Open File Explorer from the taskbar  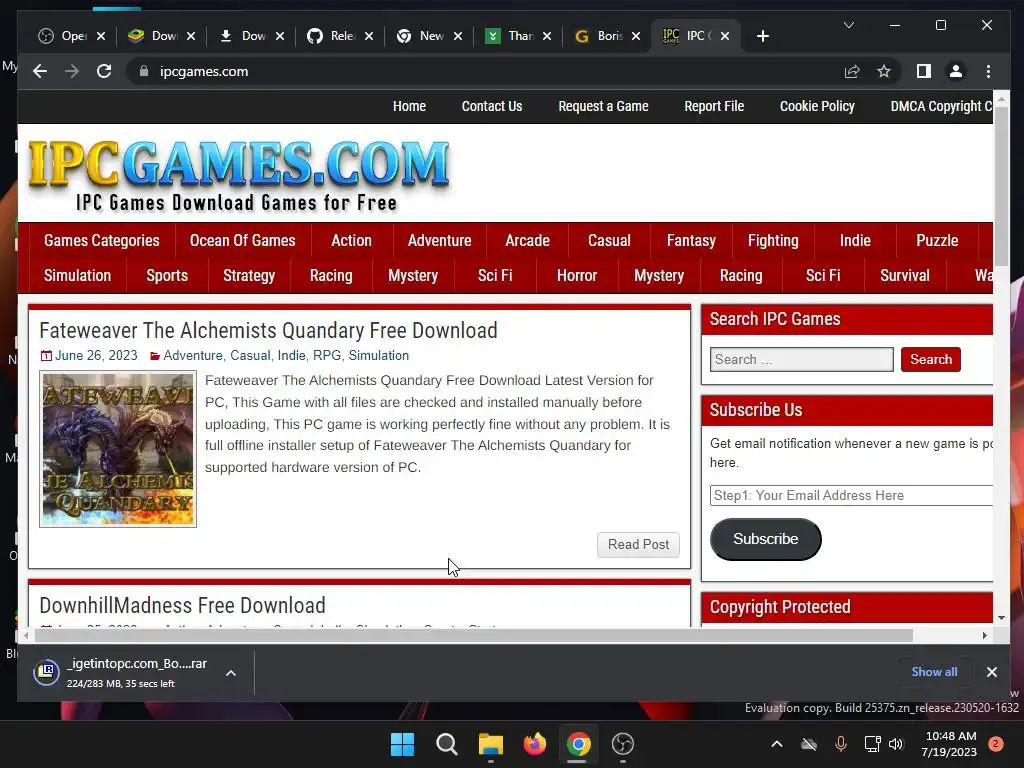pyautogui.click(x=490, y=744)
